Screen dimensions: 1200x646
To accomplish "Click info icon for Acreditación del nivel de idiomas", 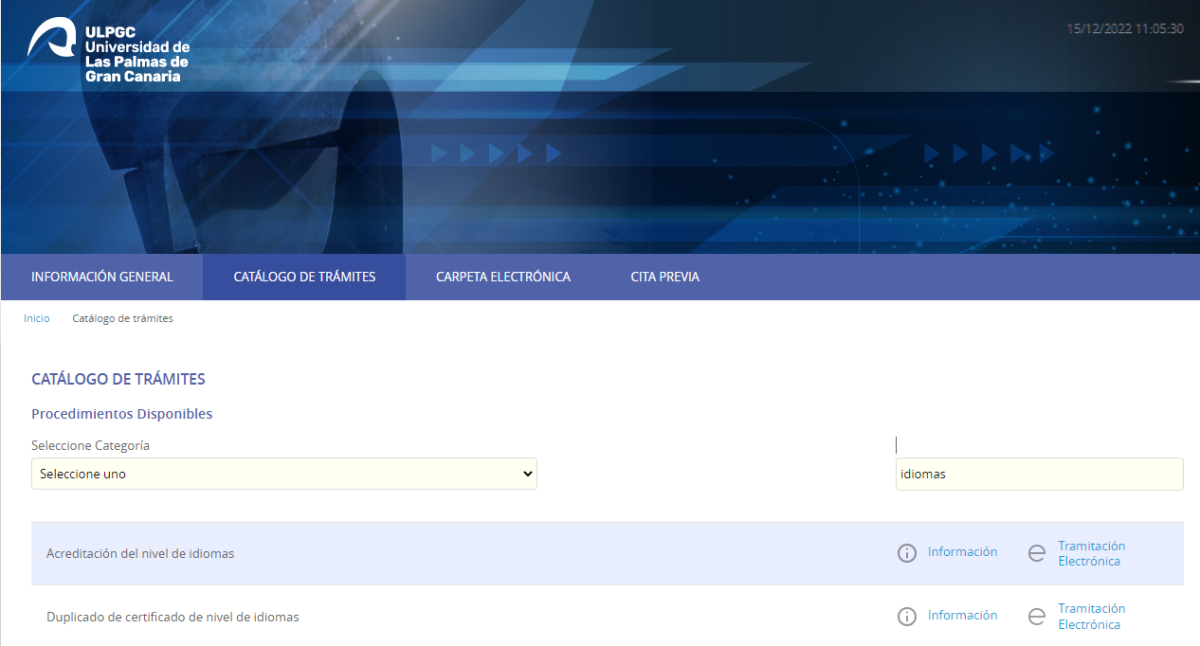I will click(x=907, y=553).
